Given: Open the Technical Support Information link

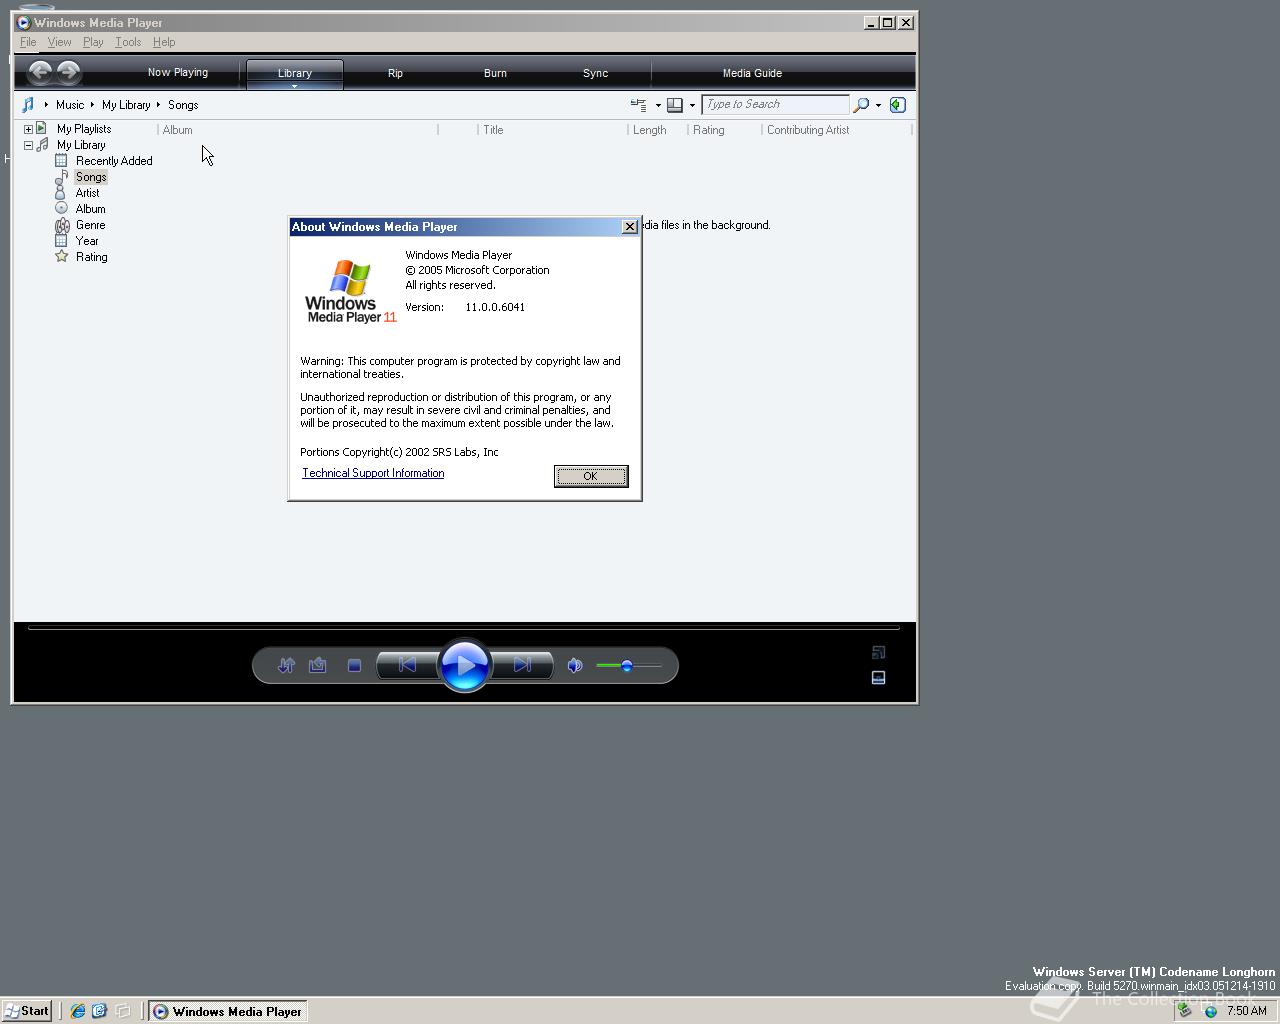Looking at the screenshot, I should pyautogui.click(x=373, y=473).
